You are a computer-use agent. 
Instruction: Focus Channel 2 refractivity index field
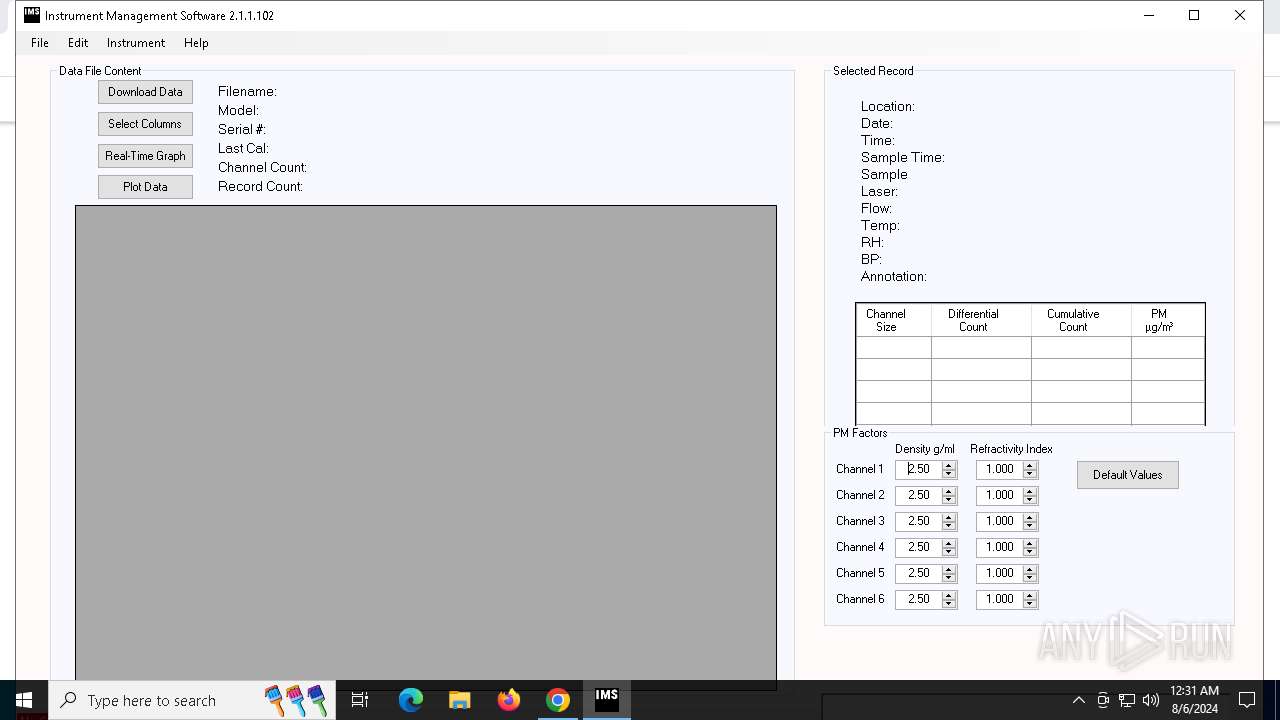pos(999,495)
